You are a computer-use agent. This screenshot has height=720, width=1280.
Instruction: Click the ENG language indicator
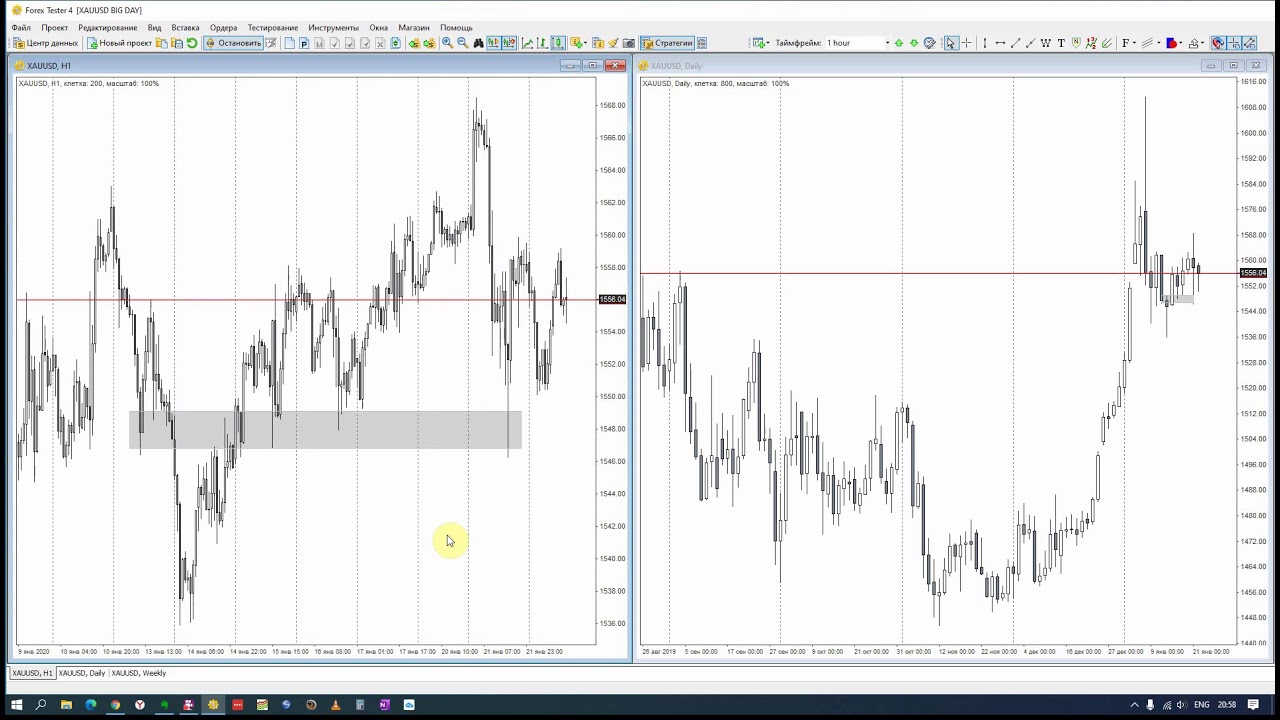(x=1201, y=705)
